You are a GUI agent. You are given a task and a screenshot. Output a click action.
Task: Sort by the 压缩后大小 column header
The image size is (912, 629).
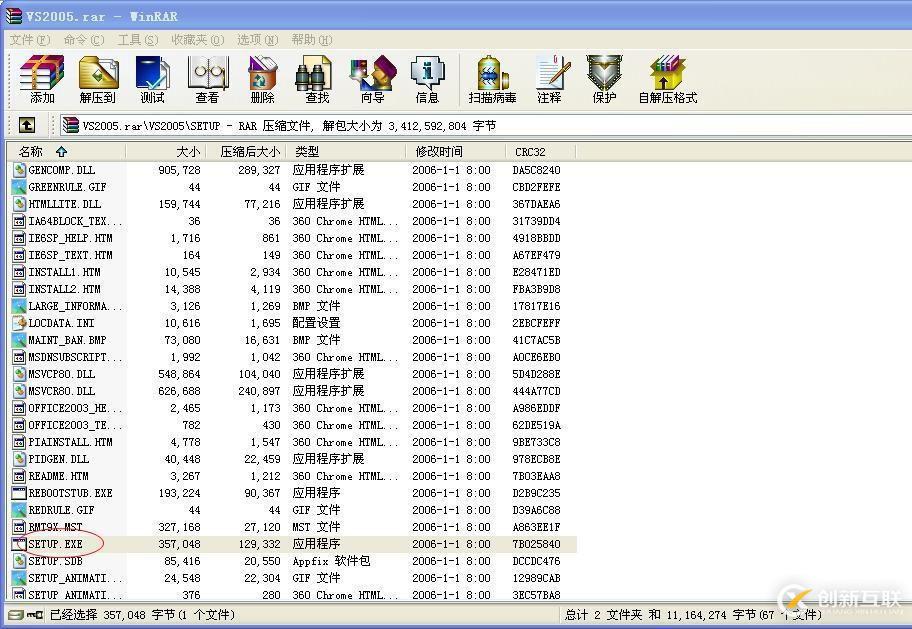click(247, 152)
